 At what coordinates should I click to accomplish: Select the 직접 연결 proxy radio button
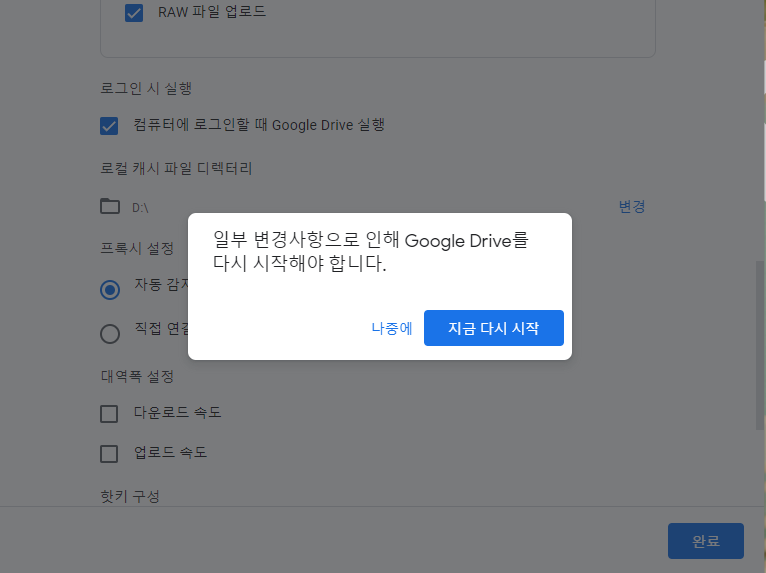click(110, 334)
